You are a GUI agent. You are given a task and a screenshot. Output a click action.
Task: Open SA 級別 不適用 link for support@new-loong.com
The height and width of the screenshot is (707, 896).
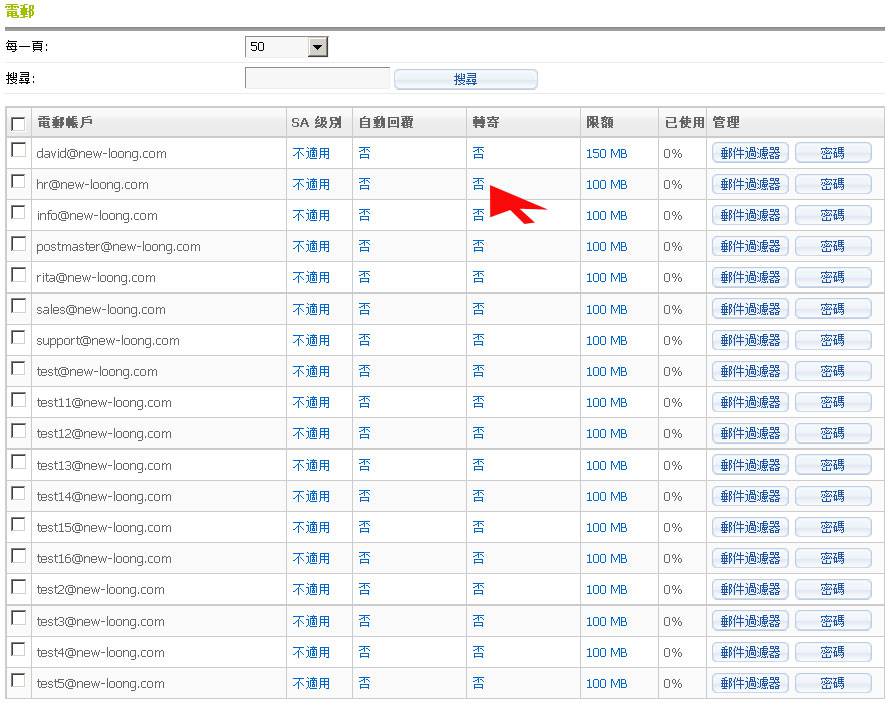click(x=311, y=341)
